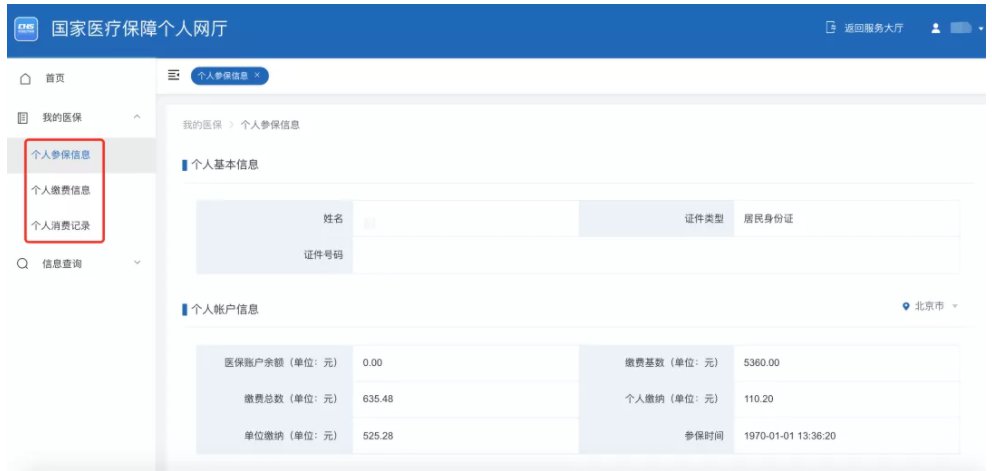992x471 pixels.
Task: Click the user avatar icon
Action: (935, 28)
